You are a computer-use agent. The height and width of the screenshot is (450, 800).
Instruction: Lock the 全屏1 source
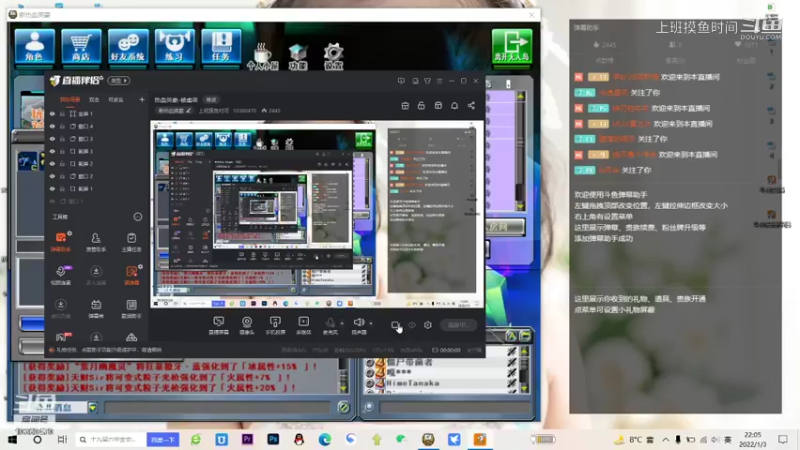(x=62, y=114)
